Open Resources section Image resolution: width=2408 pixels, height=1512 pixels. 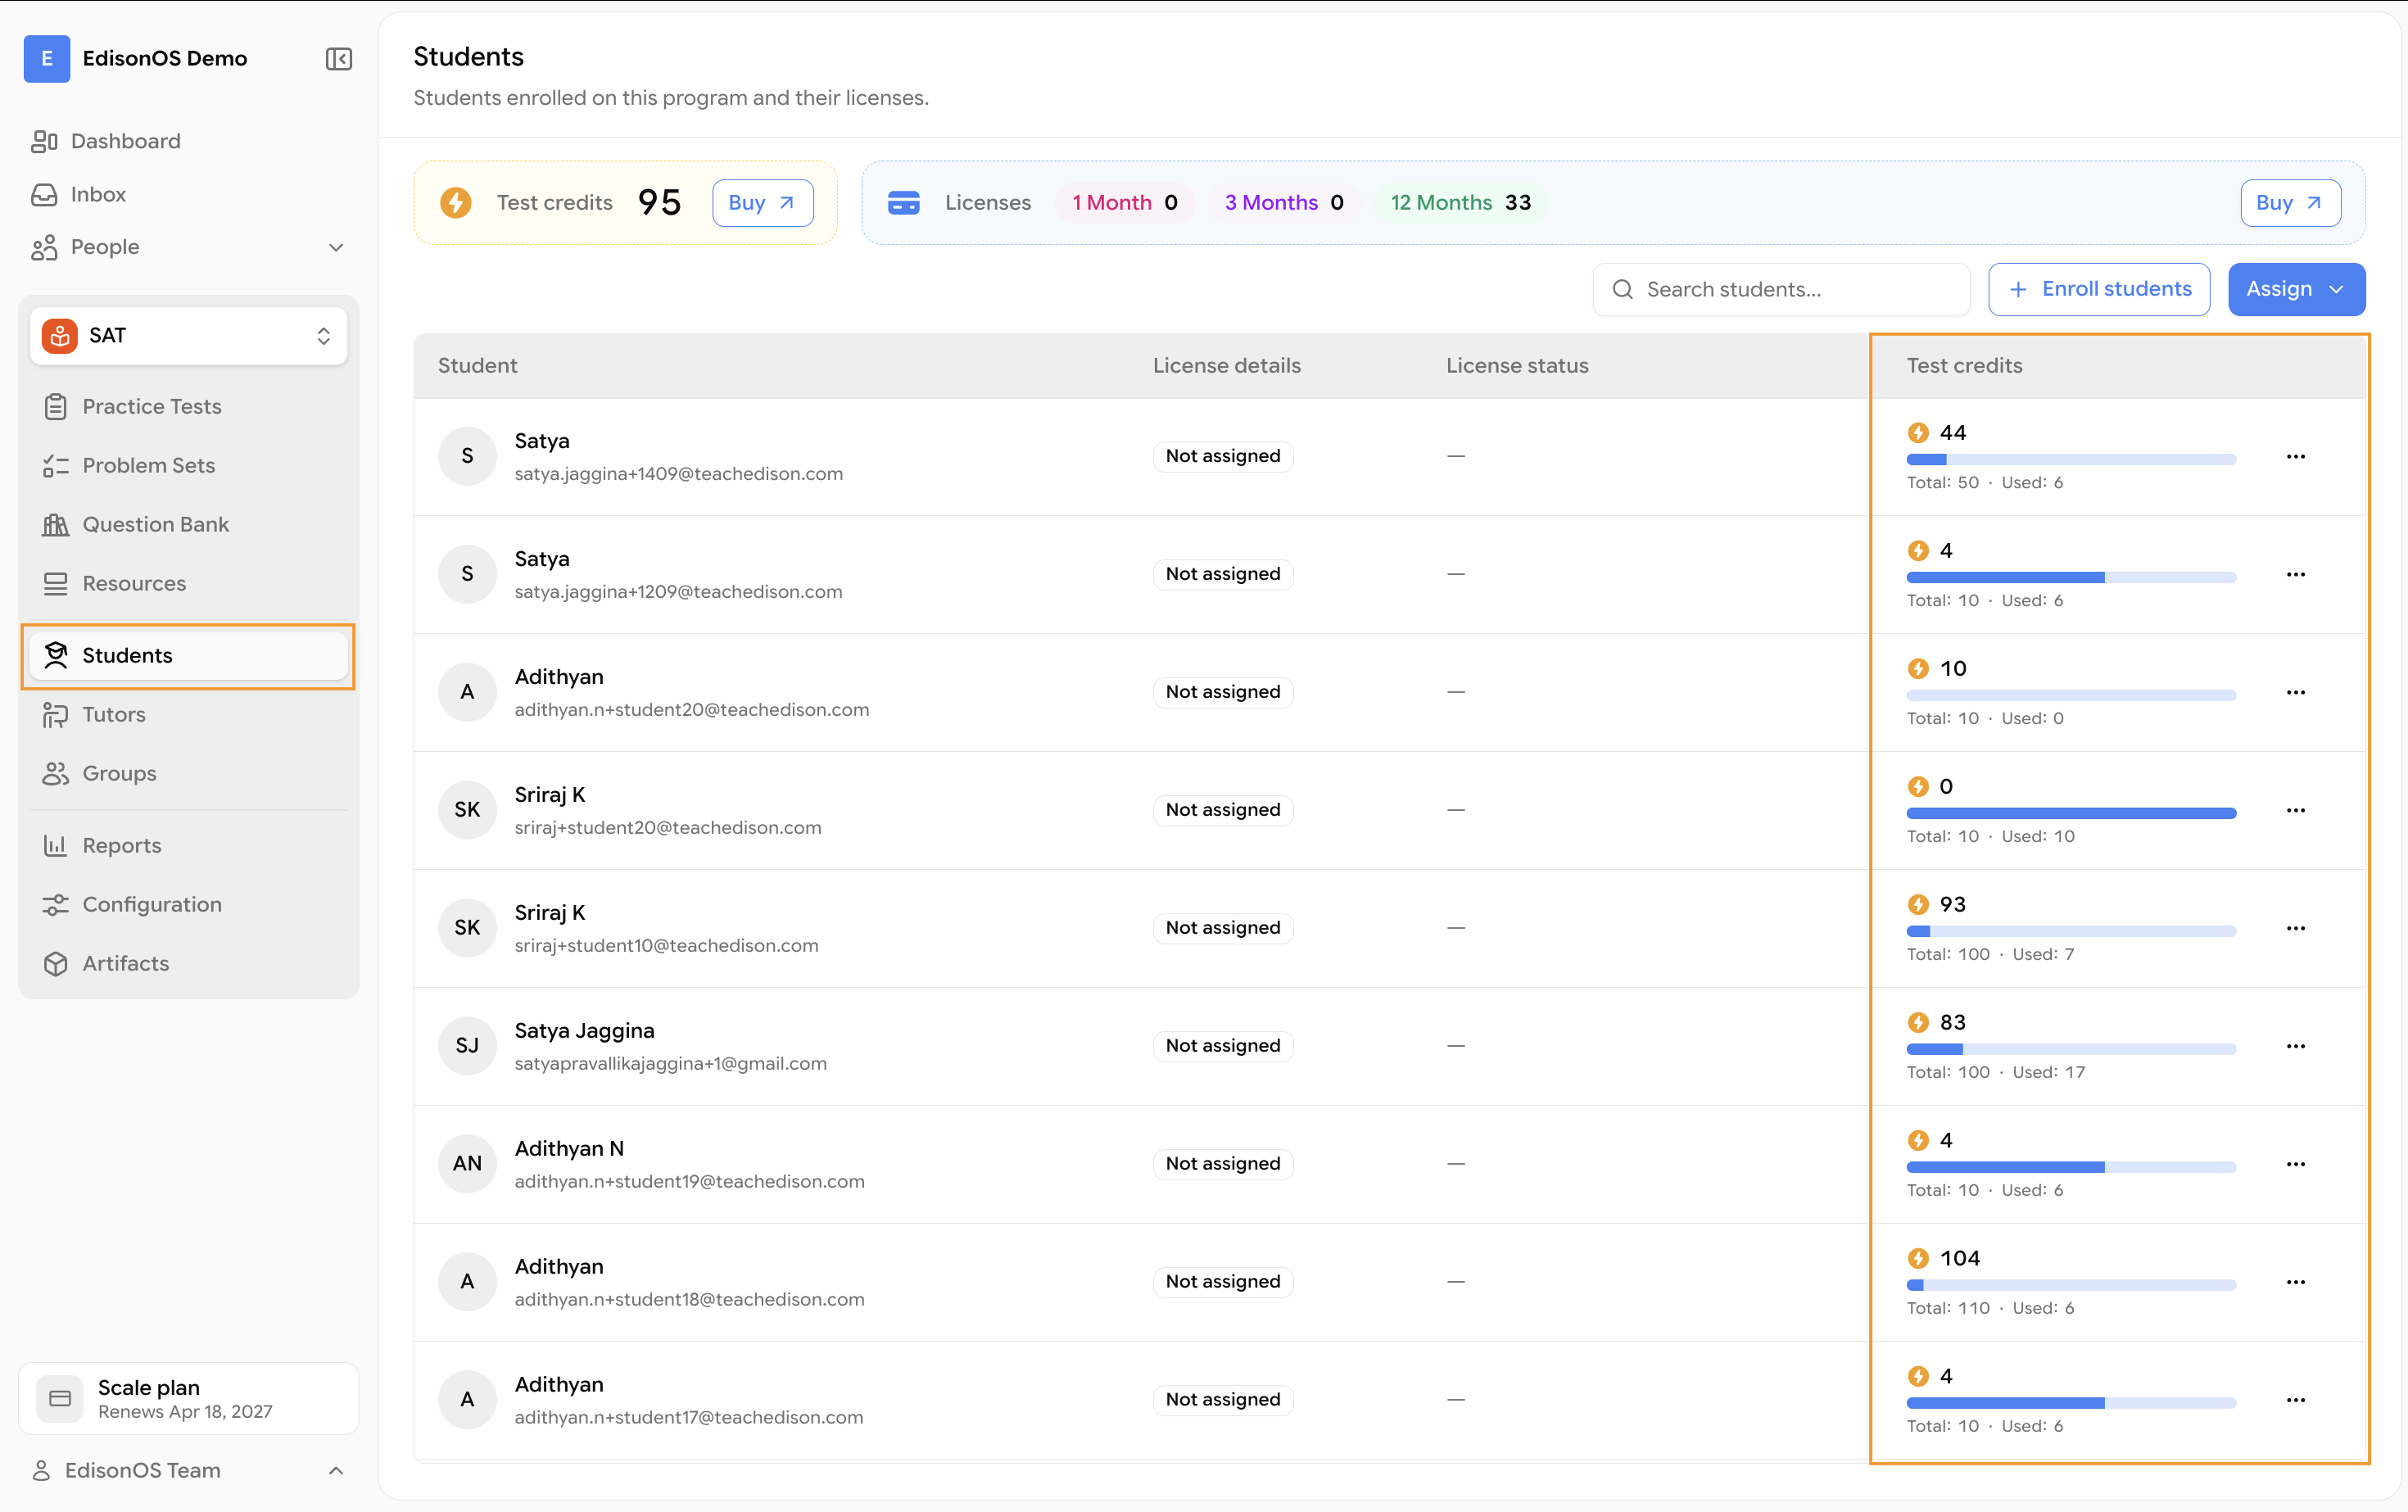coord(188,583)
